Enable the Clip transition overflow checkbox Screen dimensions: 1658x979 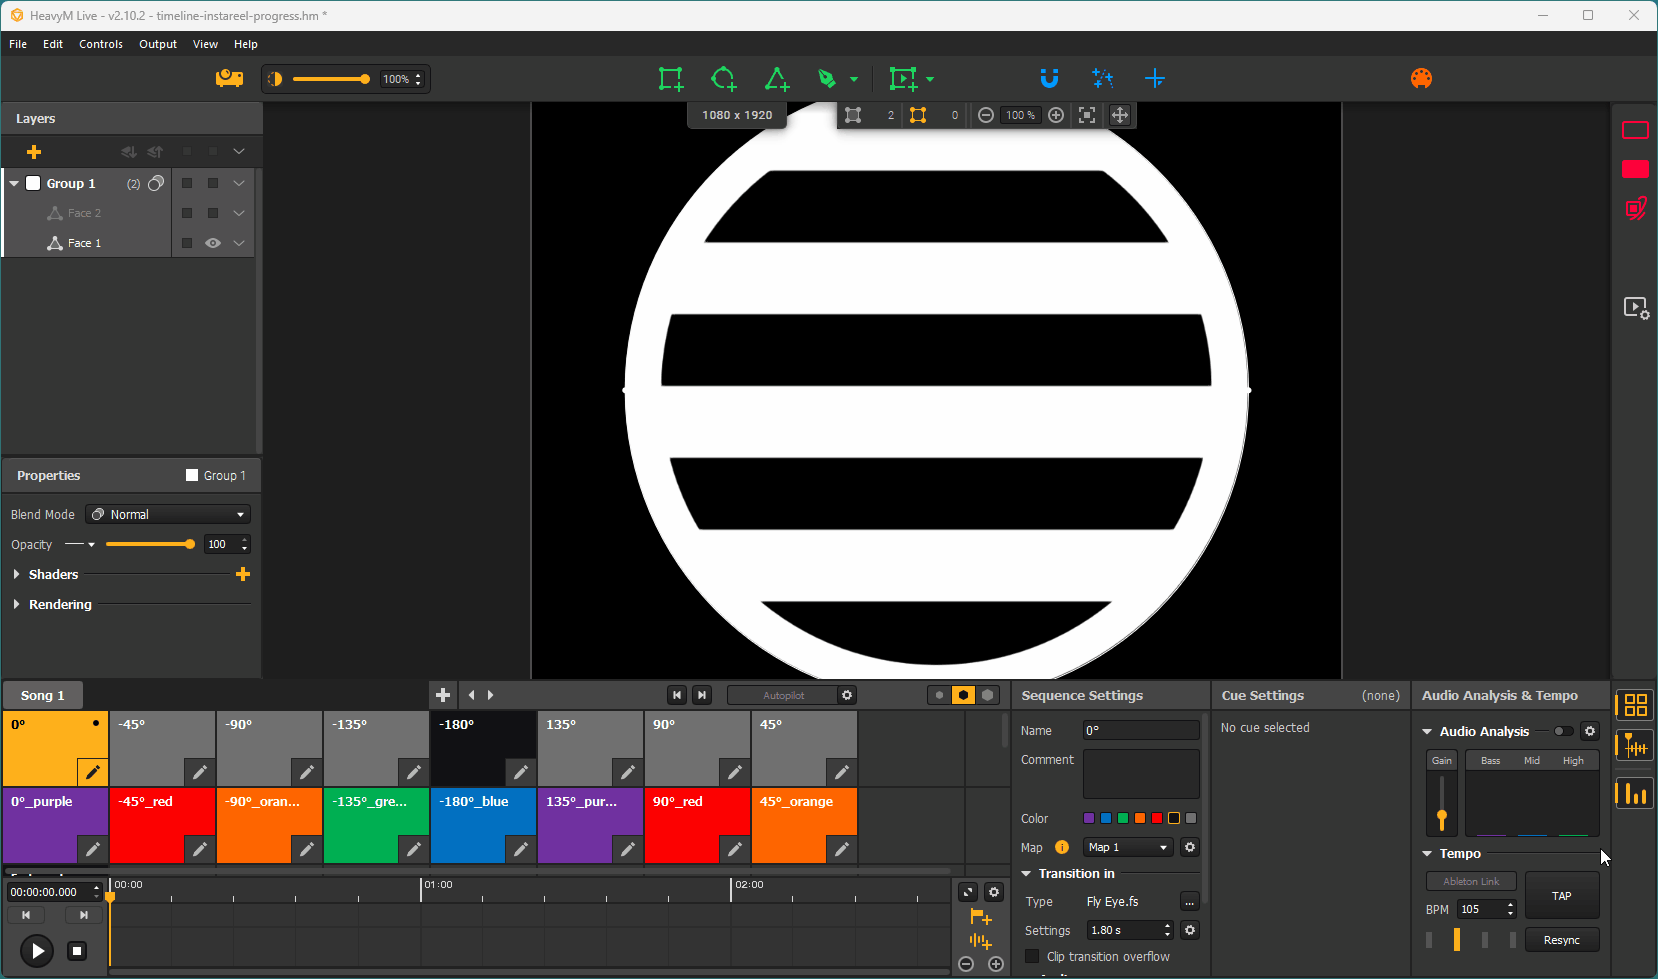[x=1031, y=956]
